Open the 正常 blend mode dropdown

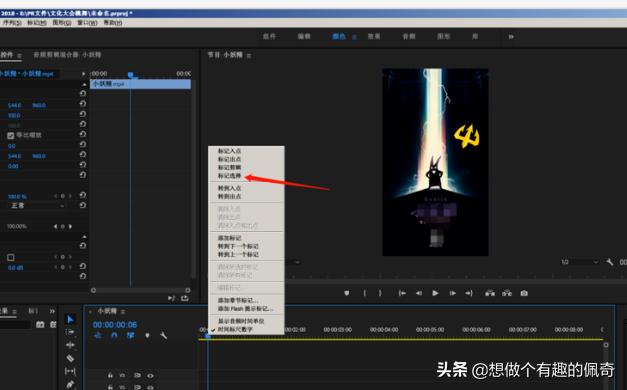click(38, 206)
